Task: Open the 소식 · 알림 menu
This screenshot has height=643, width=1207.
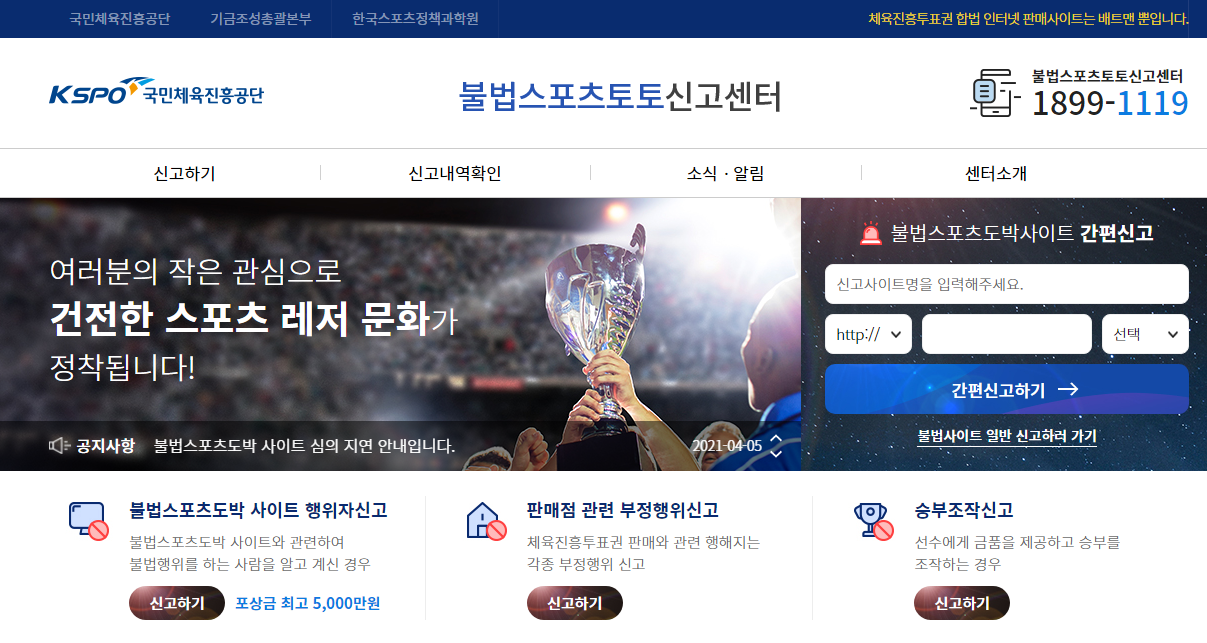Action: tap(726, 173)
